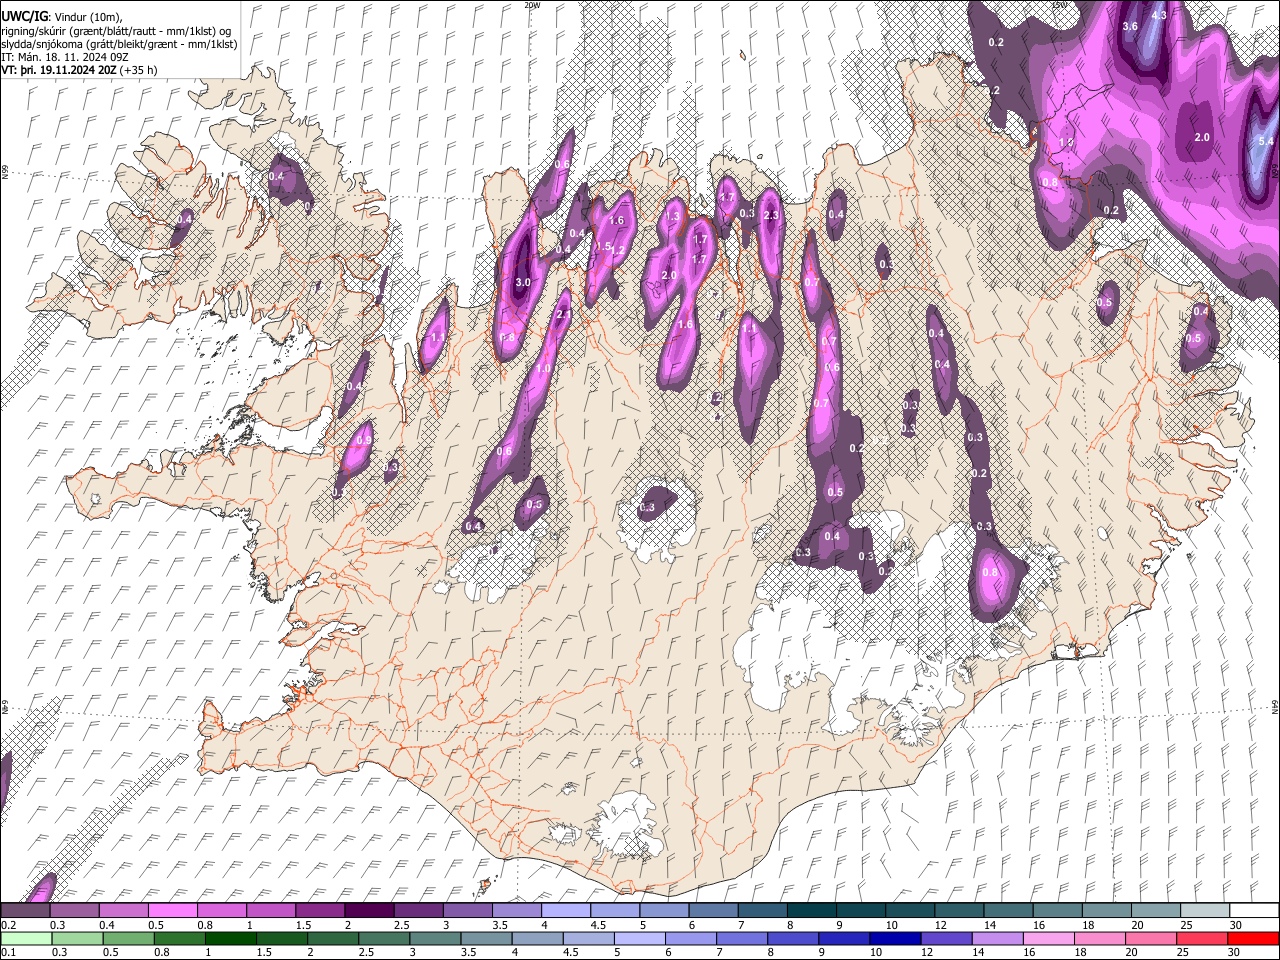The image size is (1280, 960).
Task: Click the medium green swatch above the lower-legend 0.5 label
Action: pyautogui.click(x=129, y=938)
